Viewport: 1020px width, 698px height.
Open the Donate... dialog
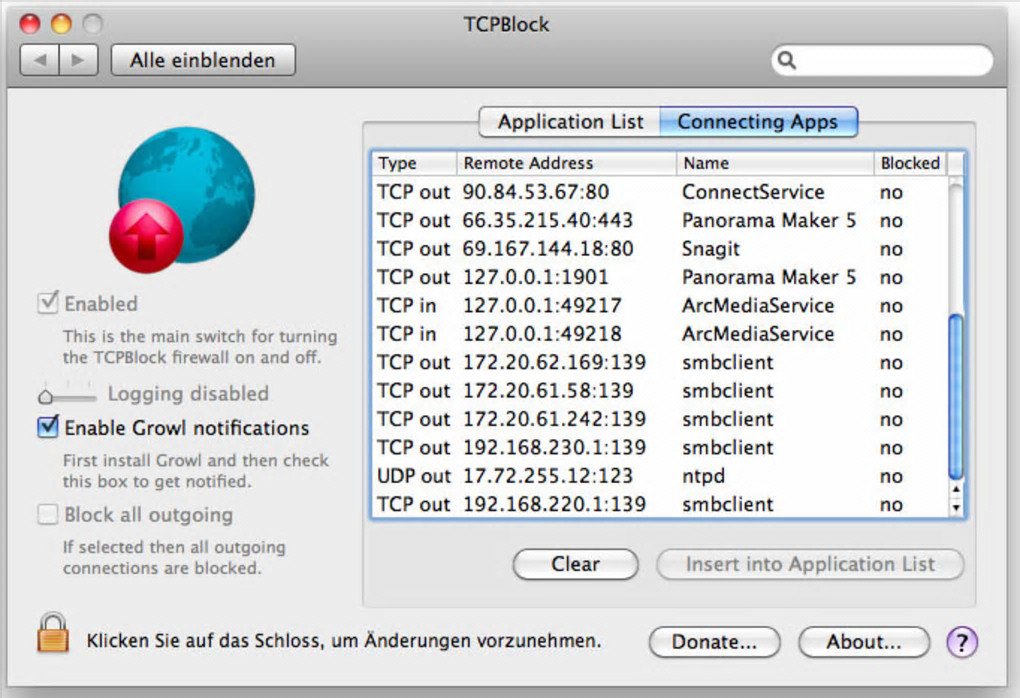[x=714, y=642]
